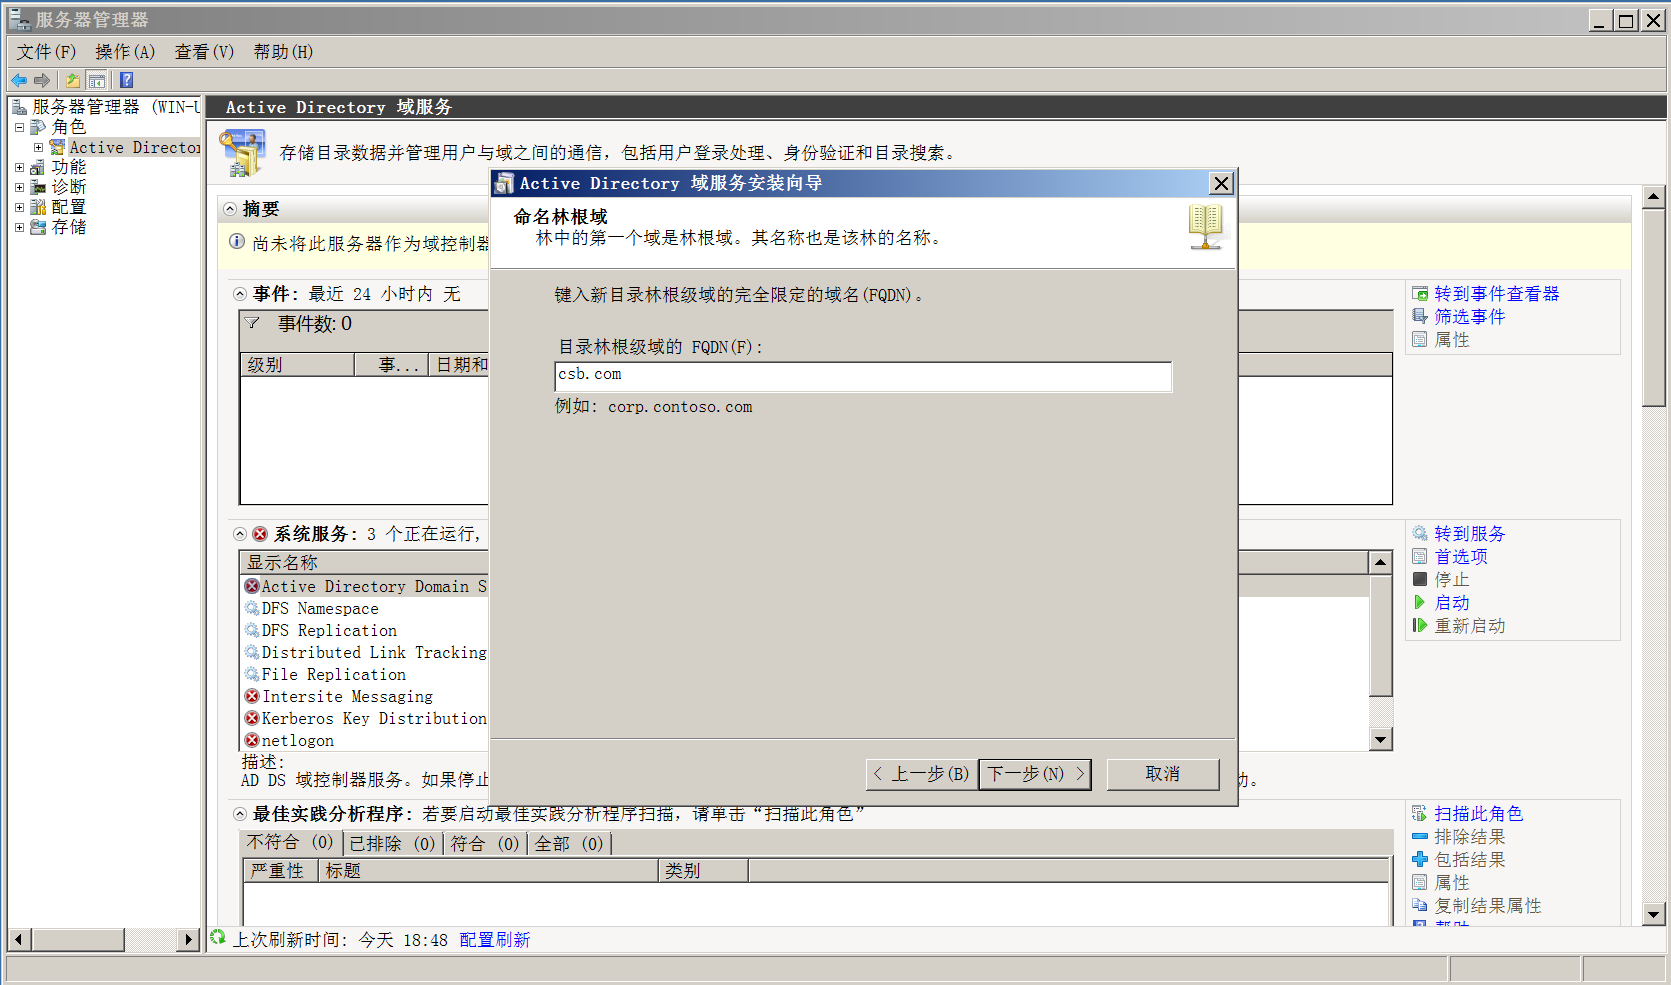This screenshot has width=1671, height=985.
Task: Click the Up one level toolbar icon
Action: (x=72, y=80)
